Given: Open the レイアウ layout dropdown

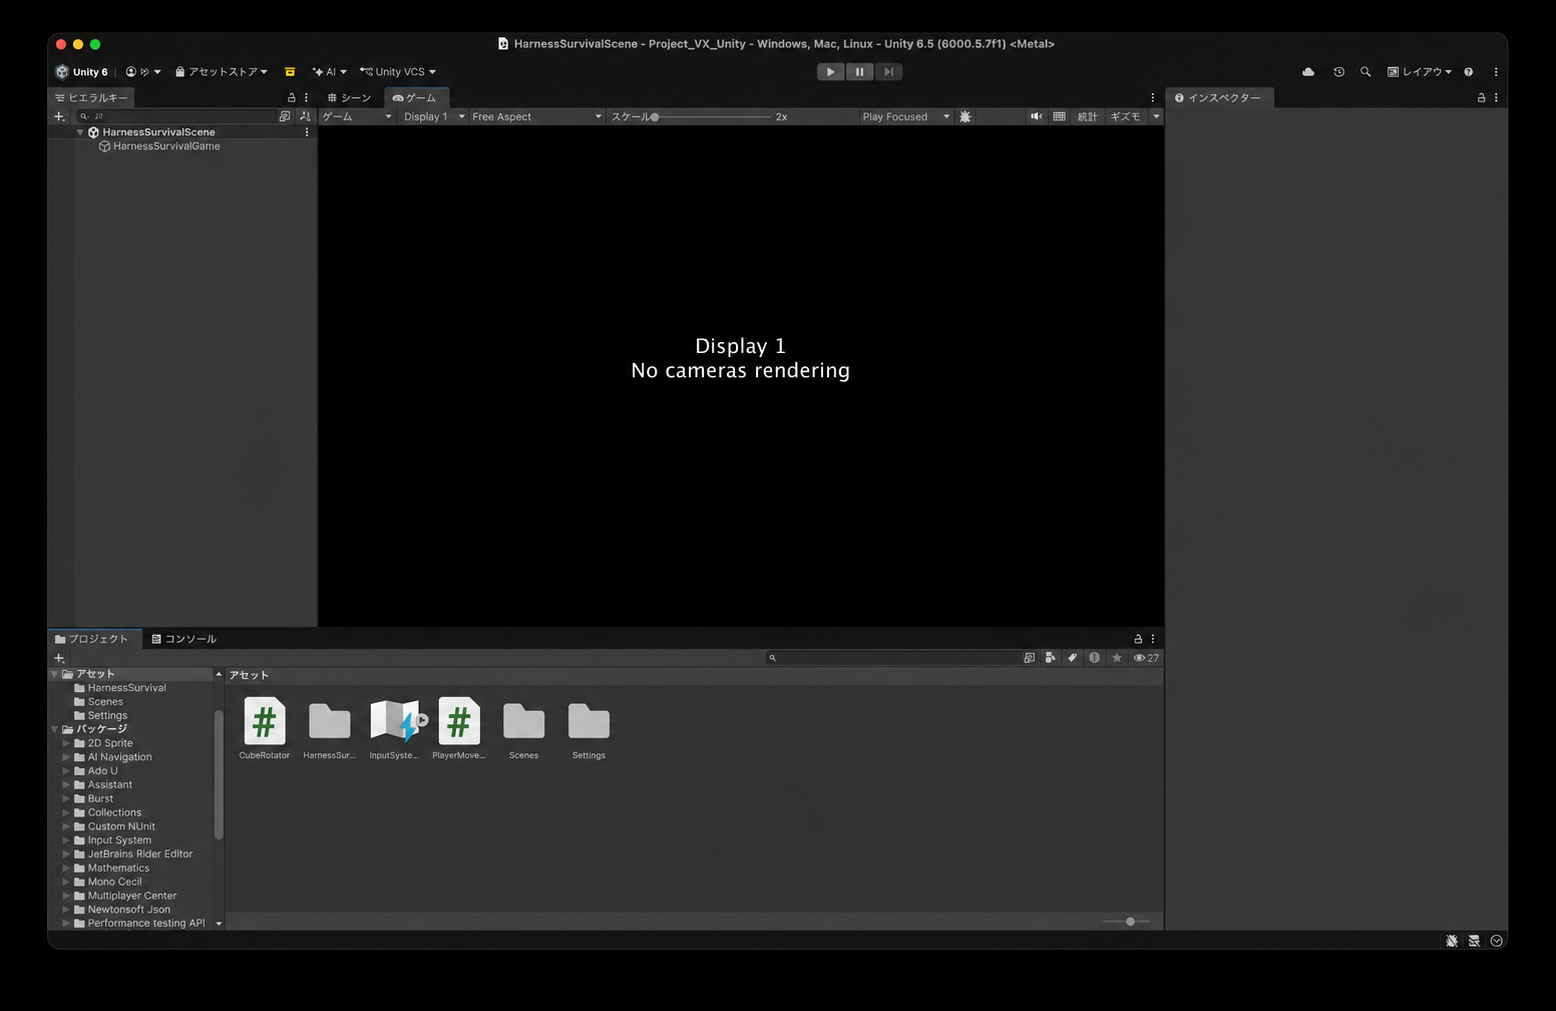Looking at the screenshot, I should [1420, 72].
